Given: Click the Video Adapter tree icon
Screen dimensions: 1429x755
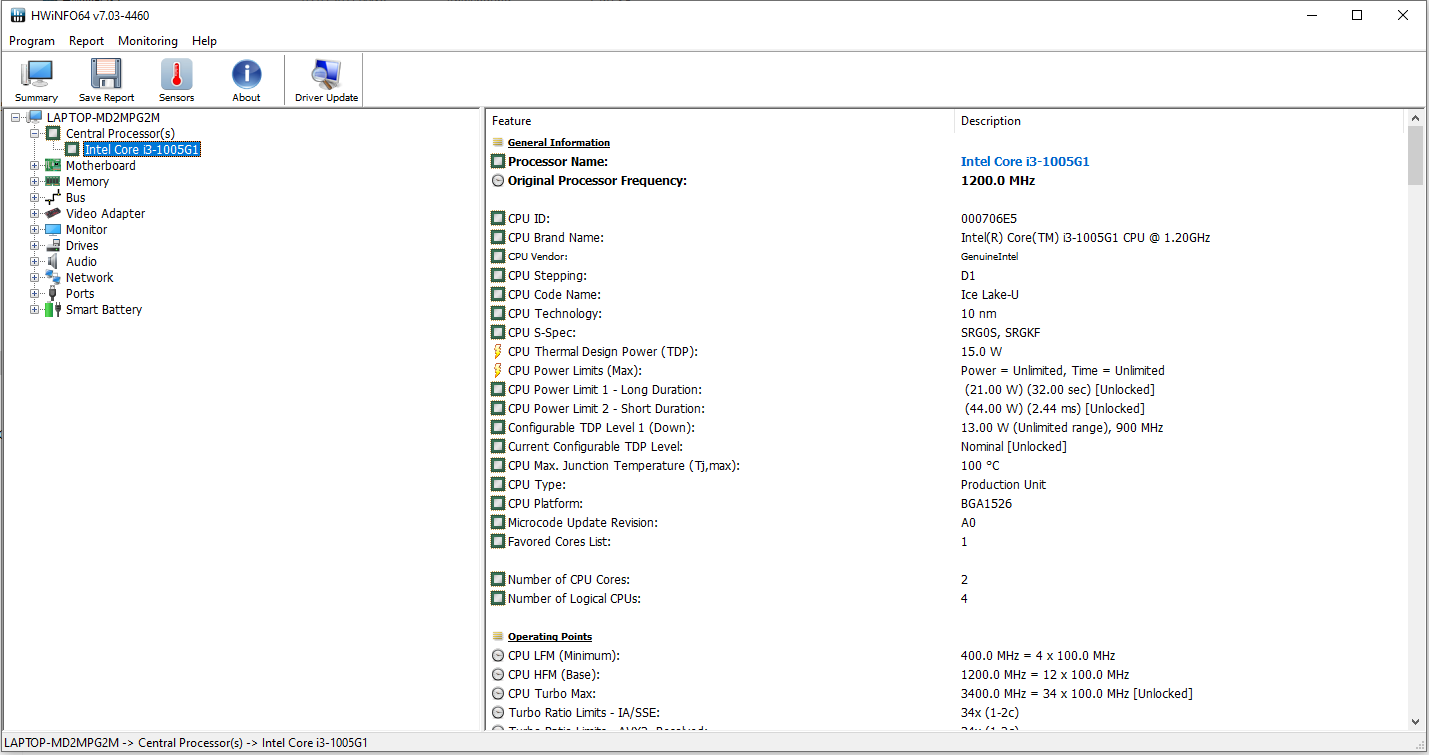Looking at the screenshot, I should point(53,214).
